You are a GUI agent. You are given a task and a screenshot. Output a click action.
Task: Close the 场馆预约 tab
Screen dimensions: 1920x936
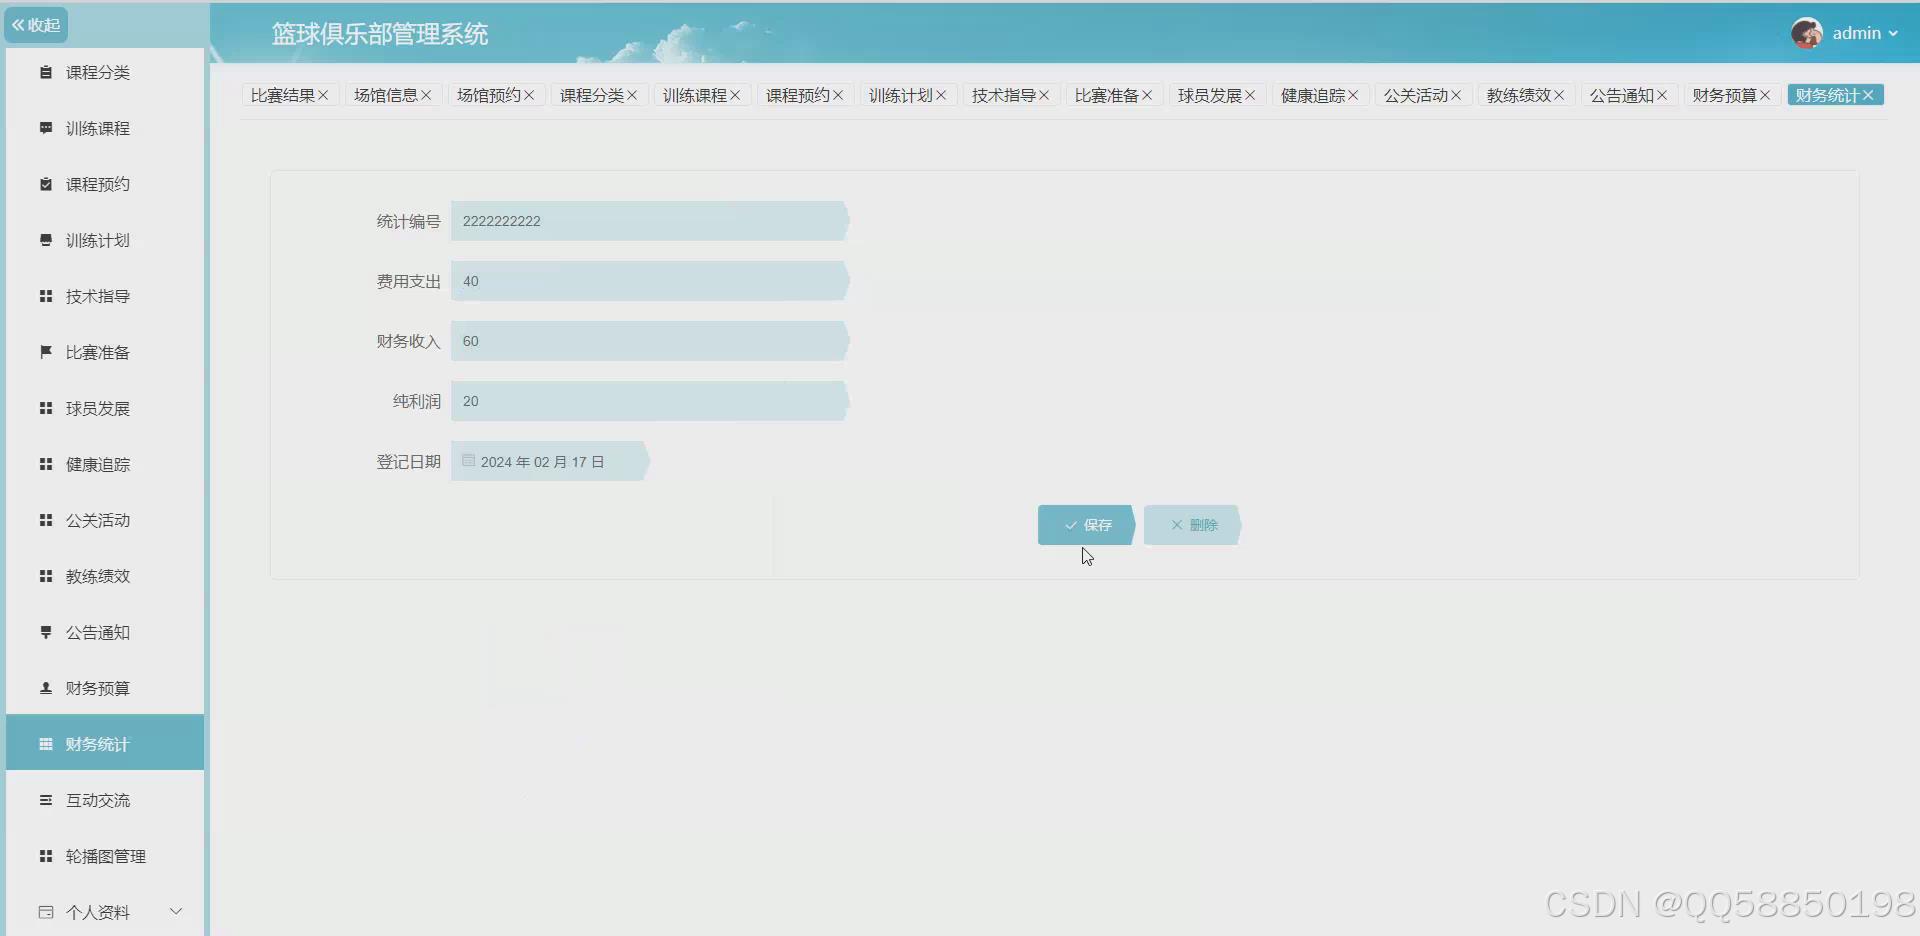531,94
